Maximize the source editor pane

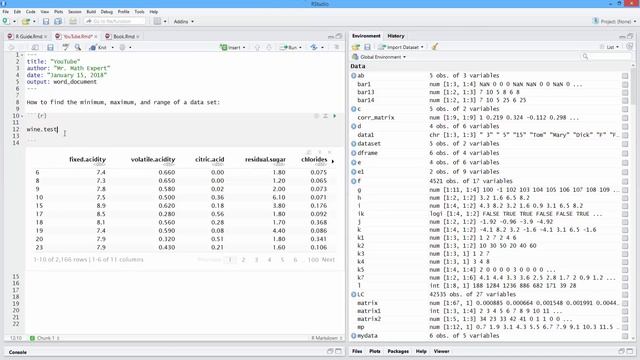(339, 36)
